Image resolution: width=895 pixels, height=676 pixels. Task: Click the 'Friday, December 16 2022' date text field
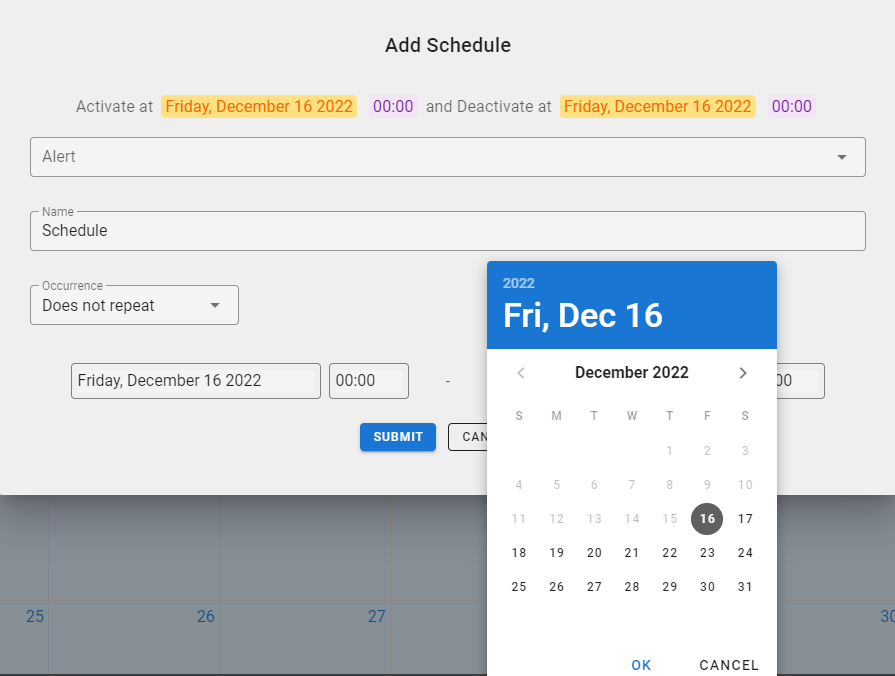(195, 381)
